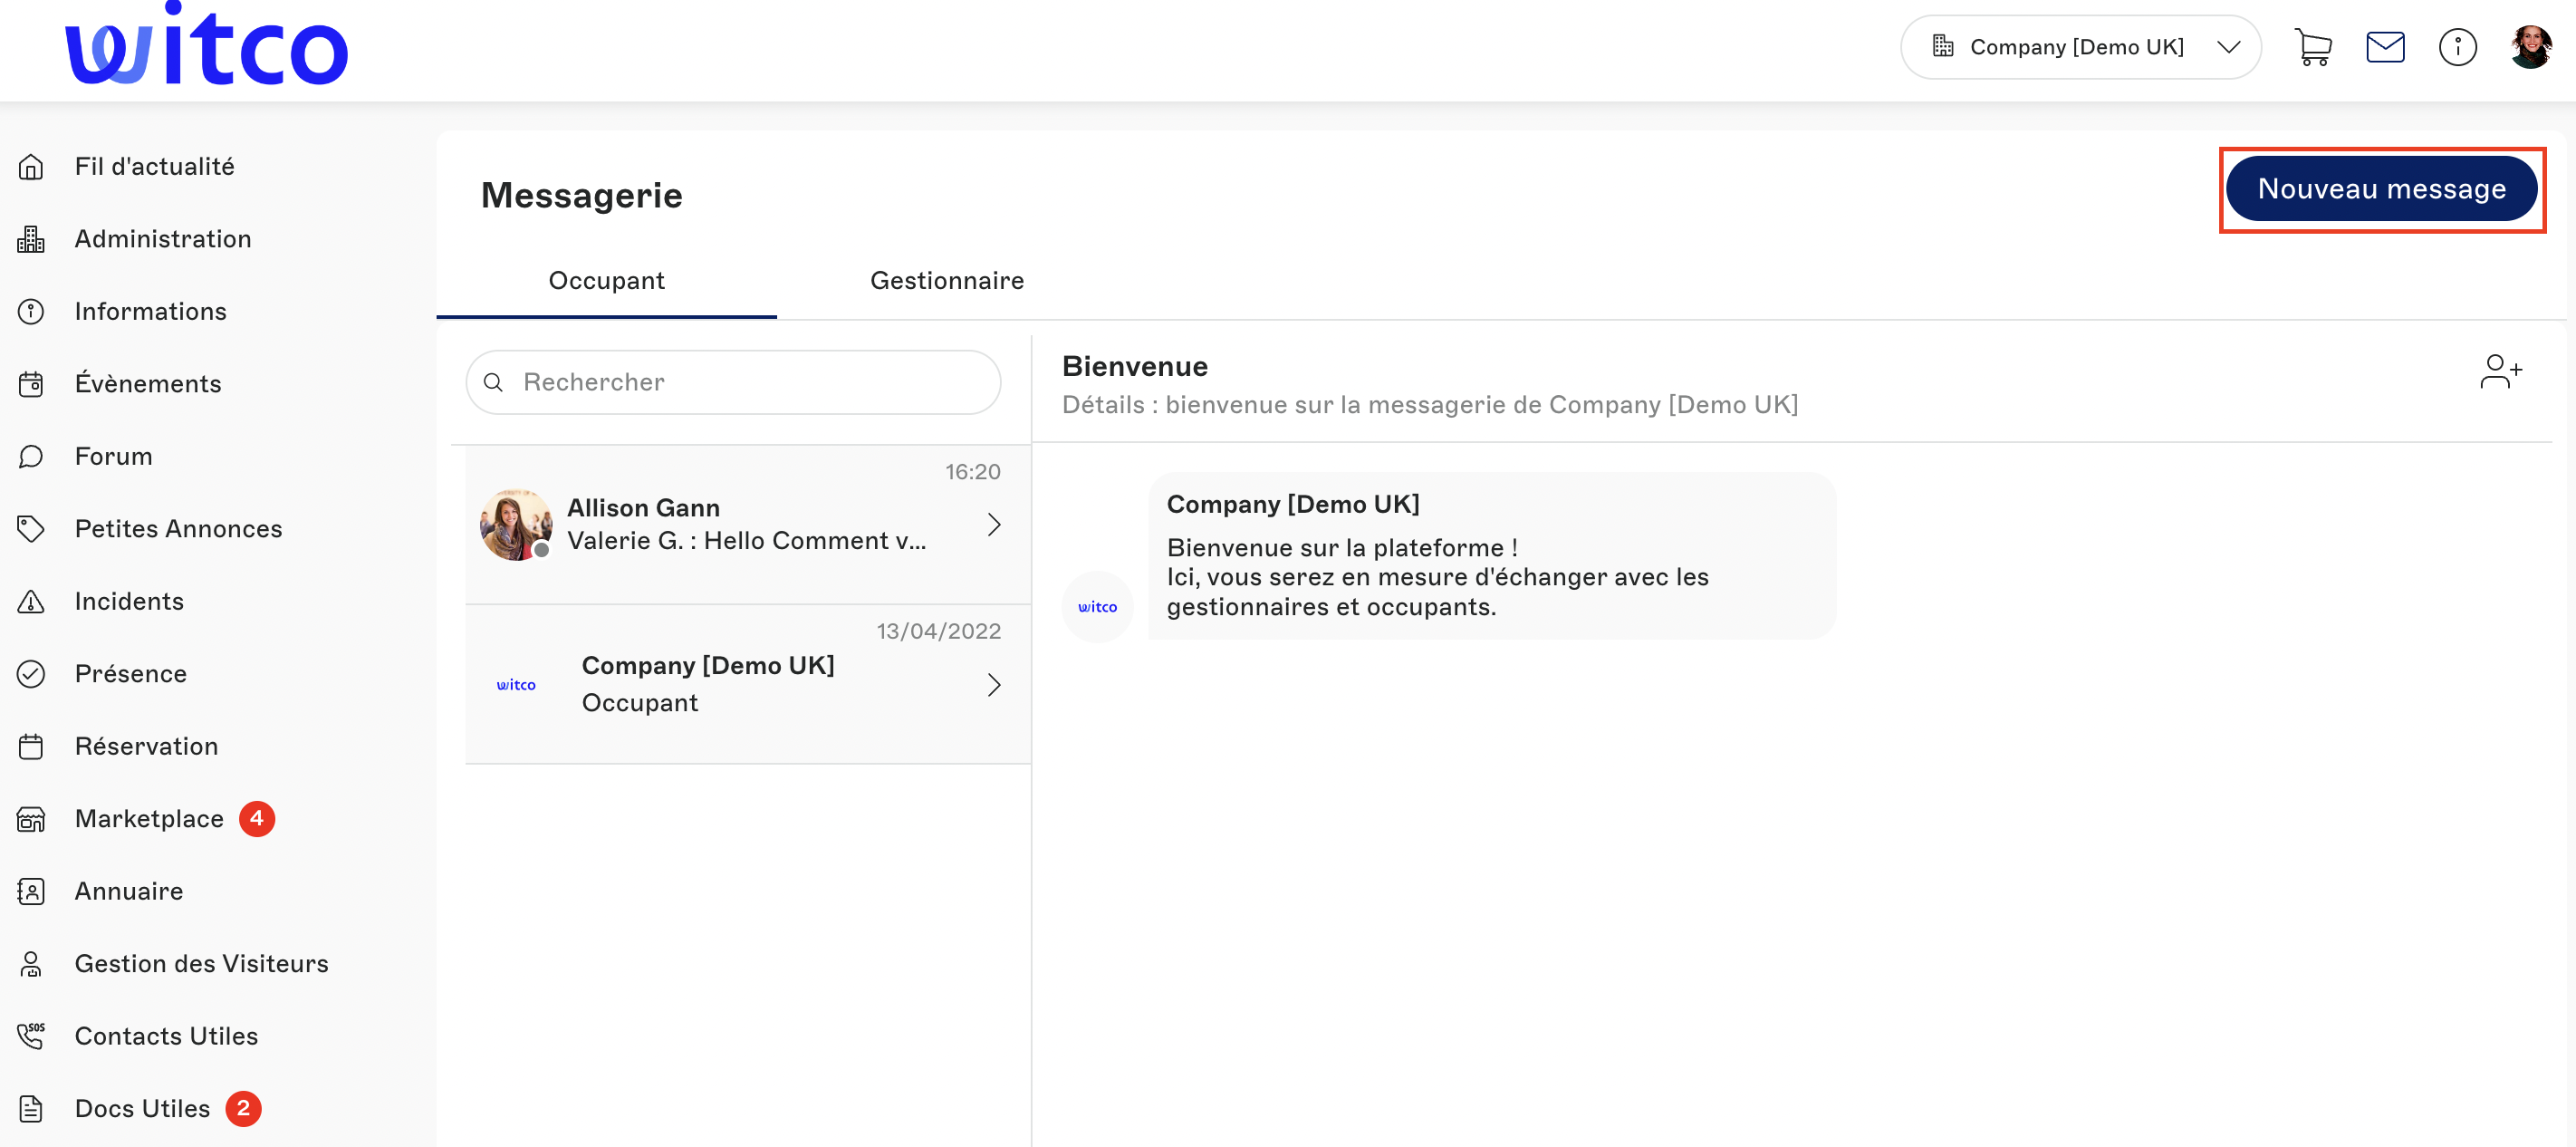The width and height of the screenshot is (2576, 1147).
Task: Click the Forum speech bubble icon
Action: [31, 456]
